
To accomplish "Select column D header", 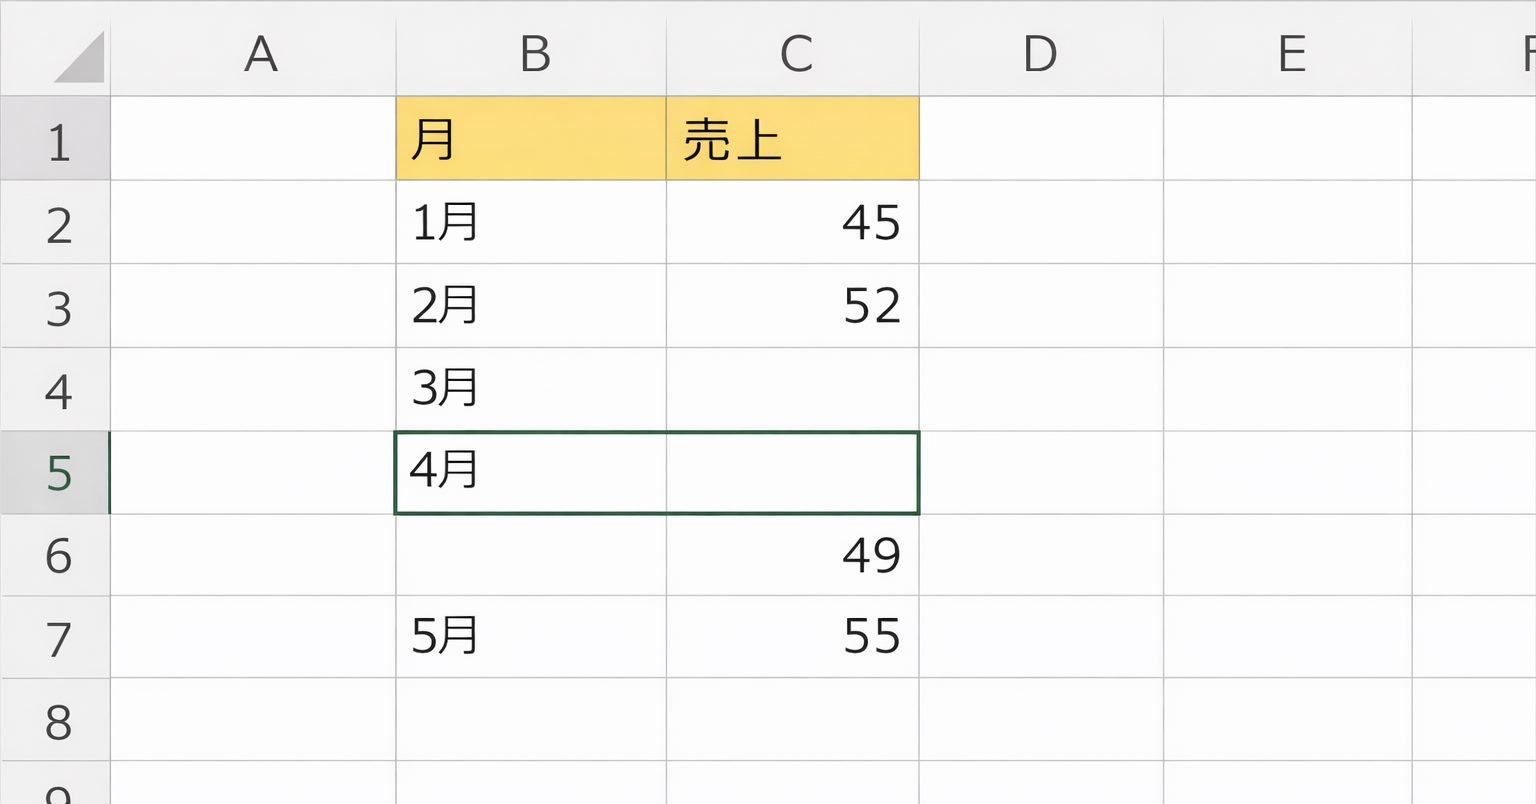I will 1040,54.
